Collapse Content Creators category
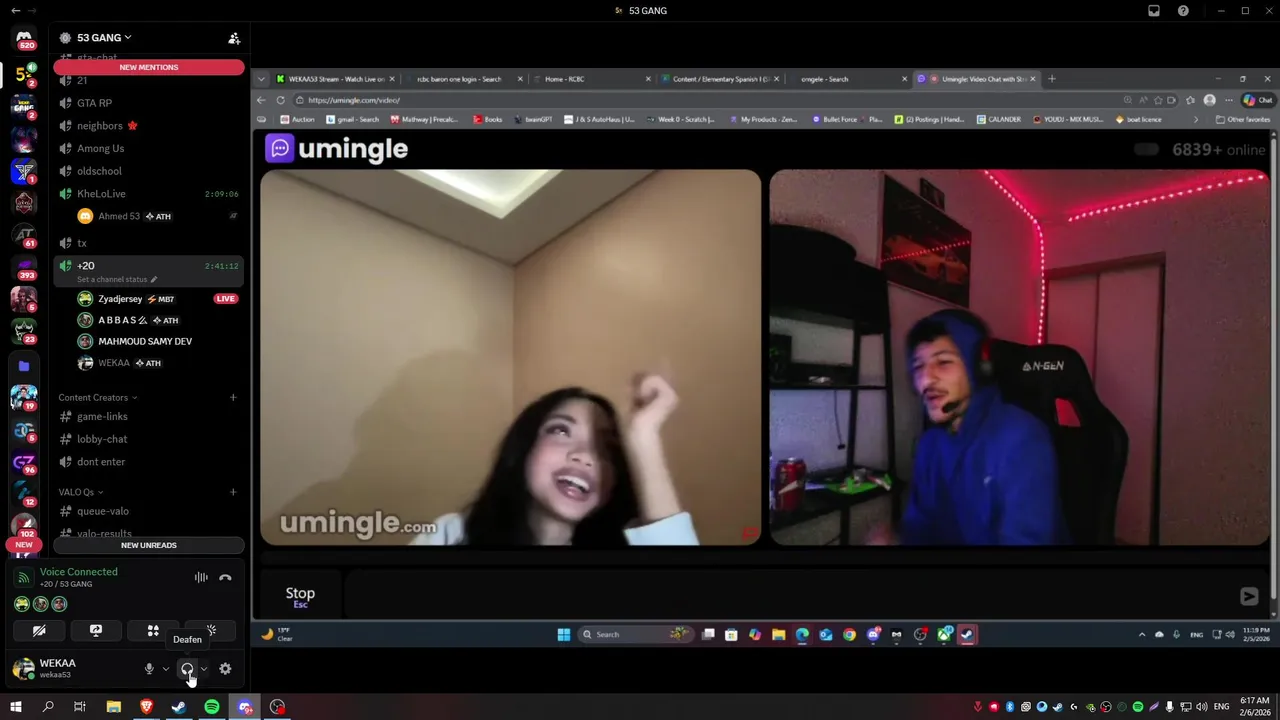The image size is (1280, 720). [x=98, y=397]
